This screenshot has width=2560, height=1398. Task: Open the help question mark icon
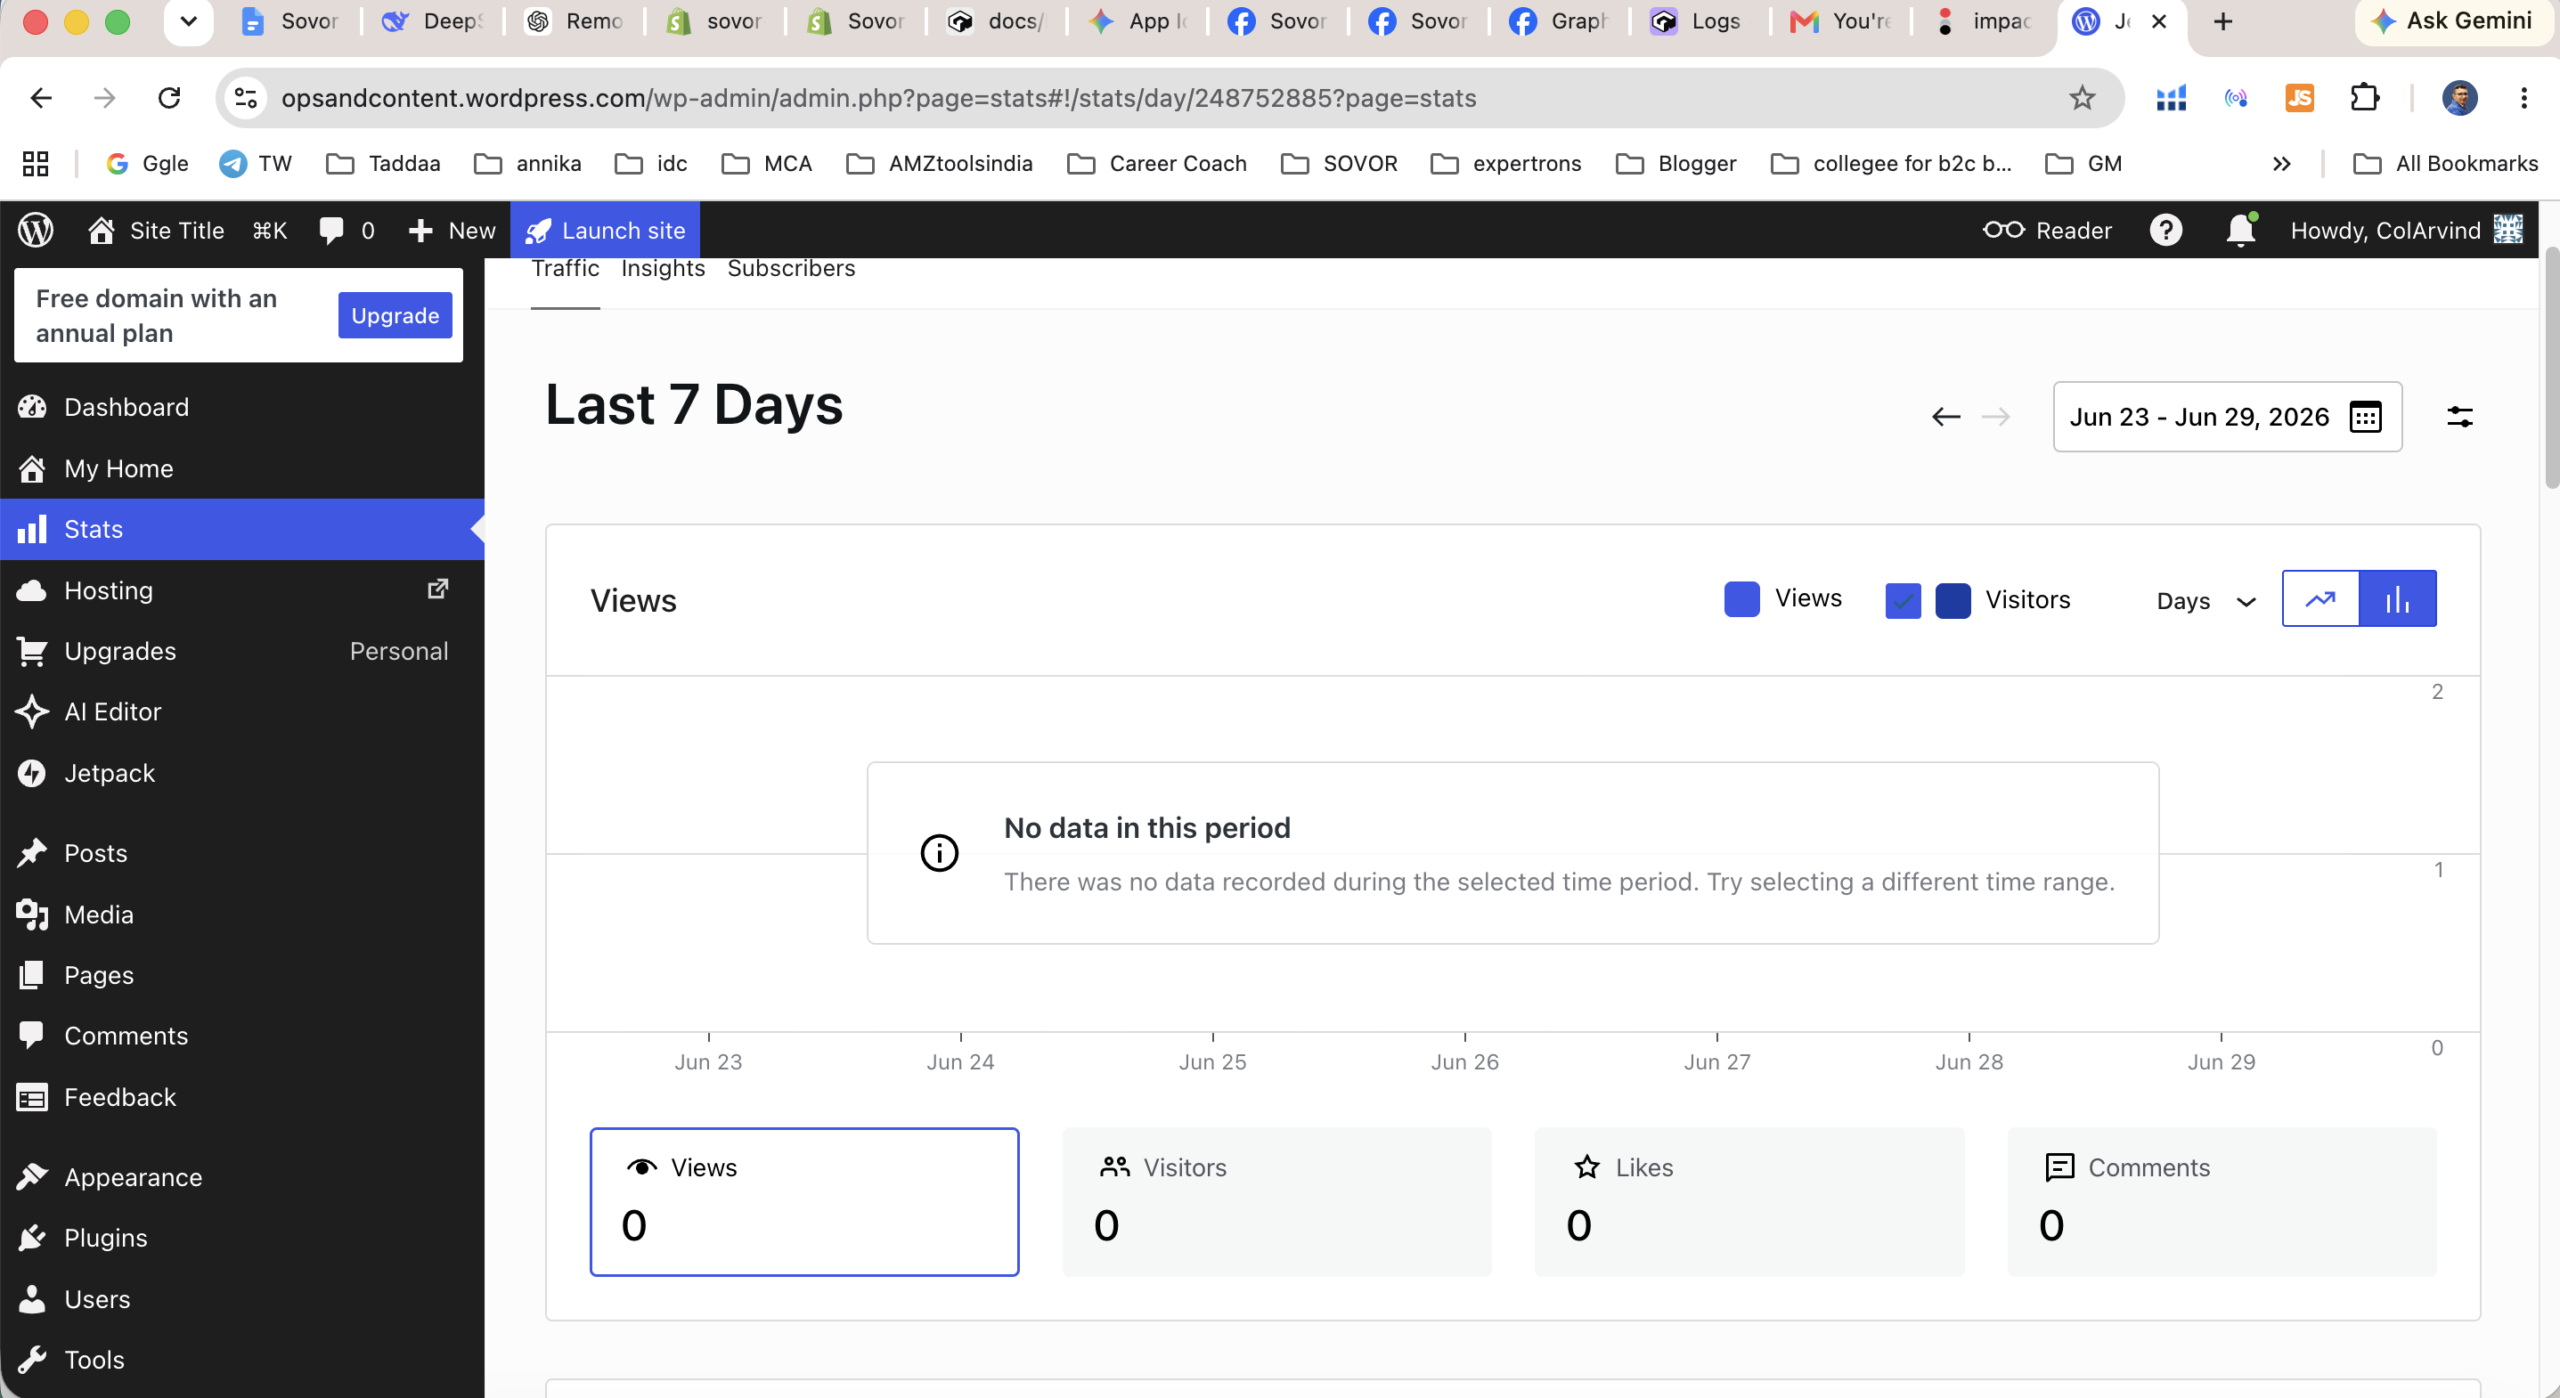(x=2166, y=231)
